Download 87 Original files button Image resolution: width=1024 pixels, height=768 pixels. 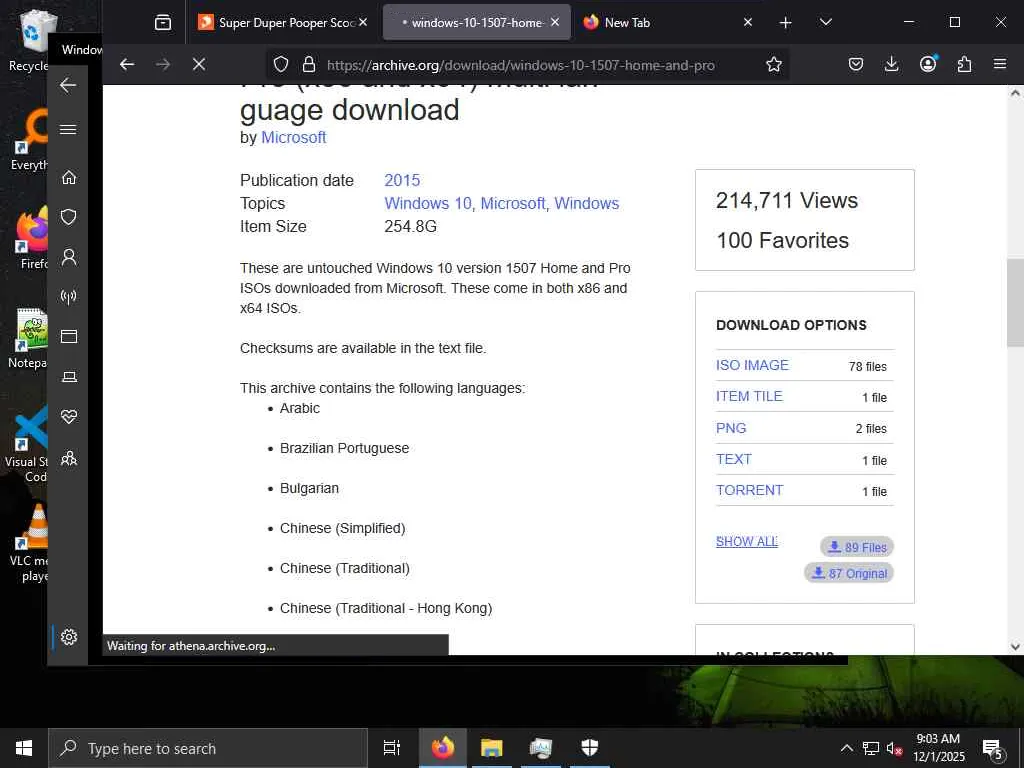849,573
